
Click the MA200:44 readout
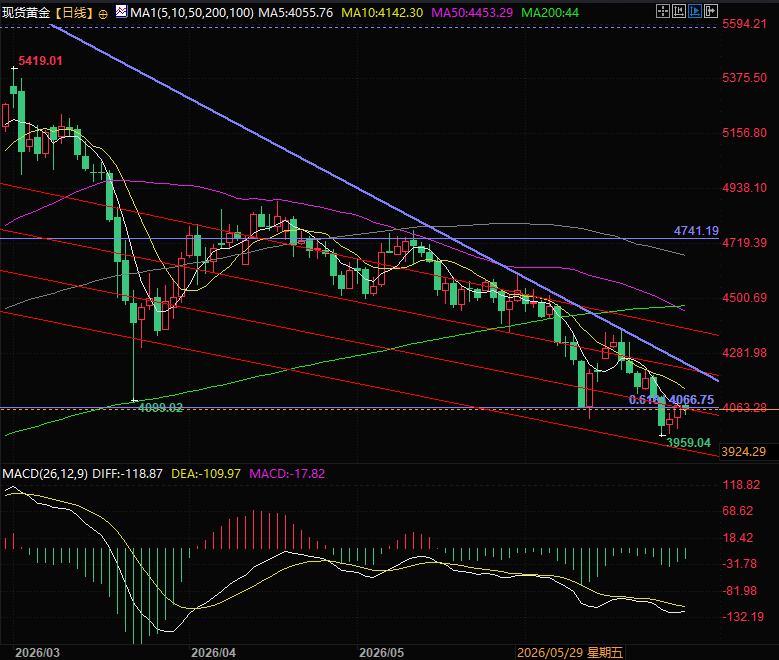click(550, 12)
